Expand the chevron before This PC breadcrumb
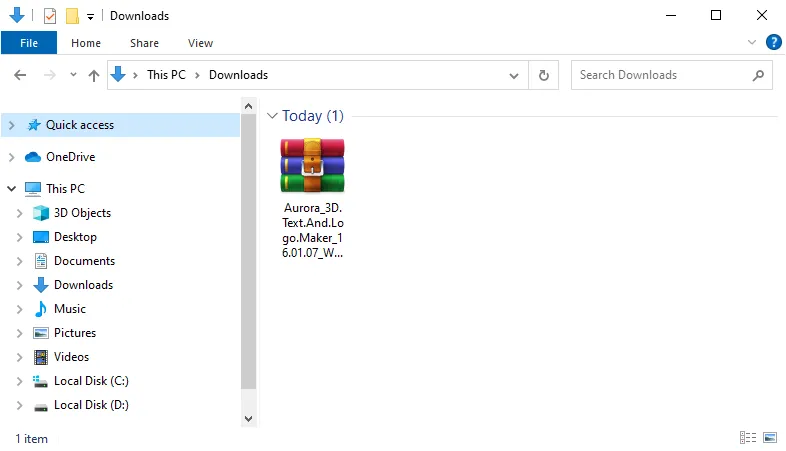Viewport: 786px width, 451px height. [x=135, y=75]
